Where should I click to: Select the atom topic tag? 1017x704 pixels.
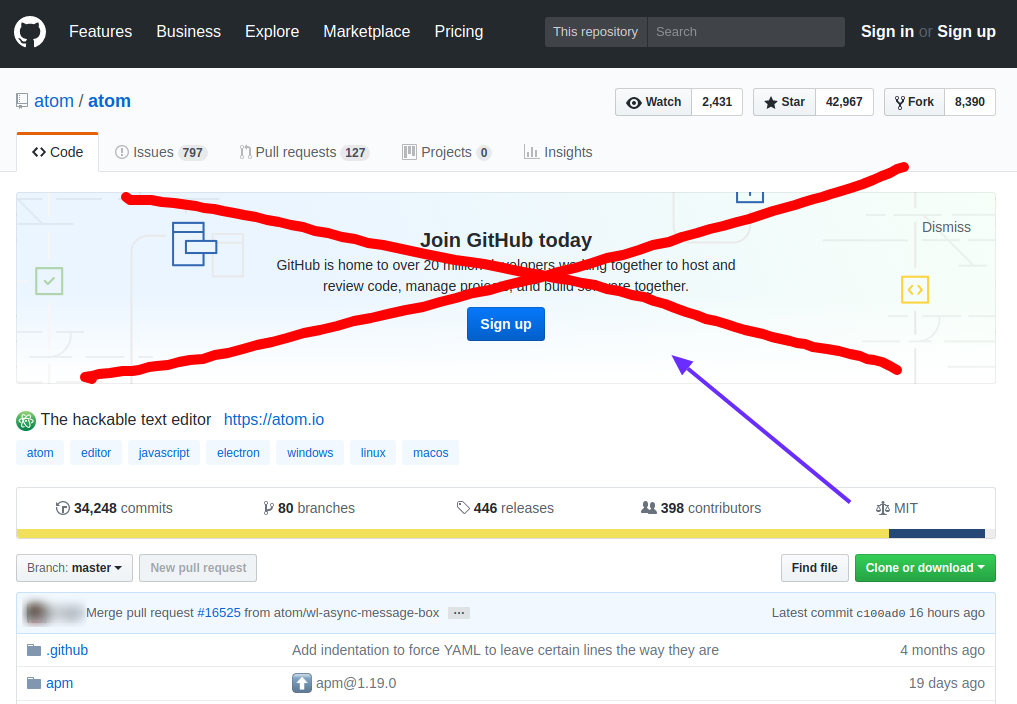(40, 453)
